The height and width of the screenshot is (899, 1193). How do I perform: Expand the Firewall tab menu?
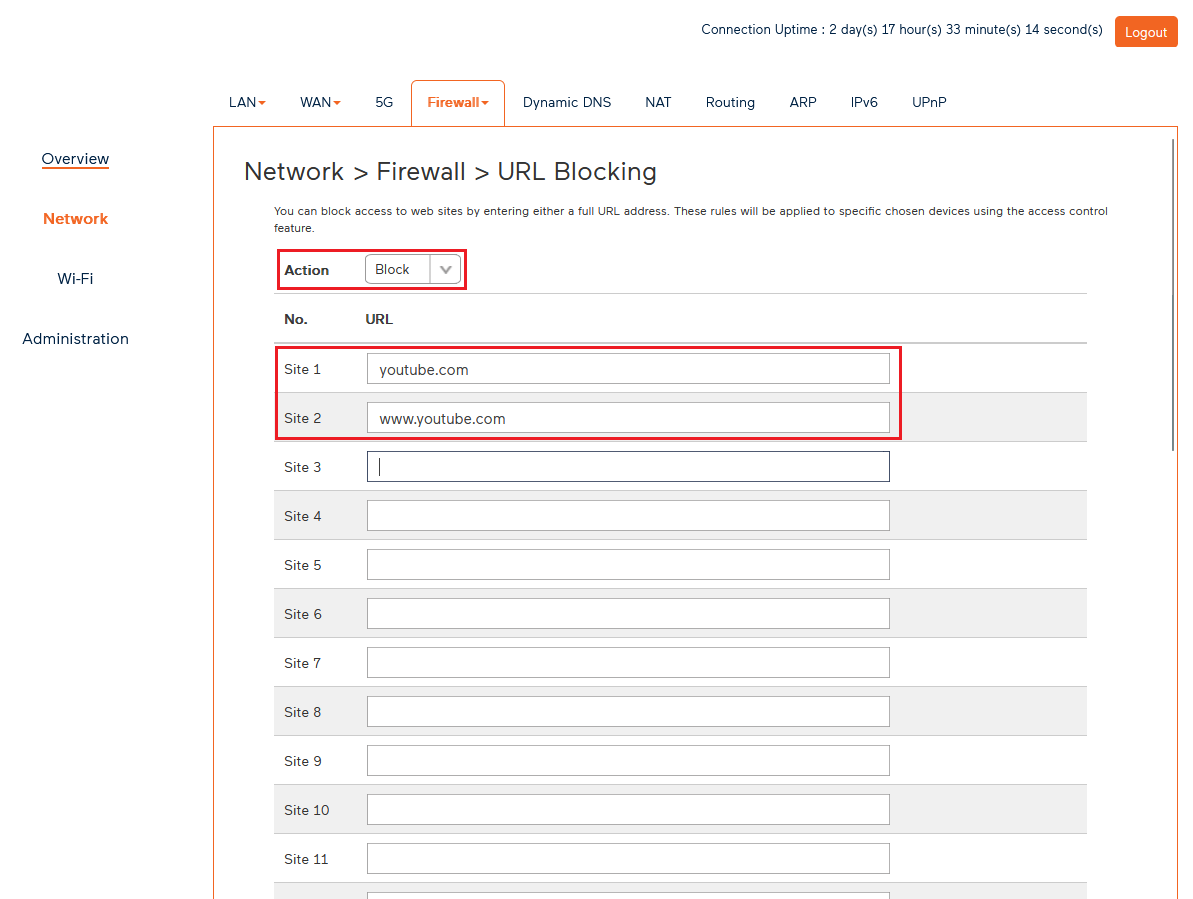pyautogui.click(x=457, y=102)
